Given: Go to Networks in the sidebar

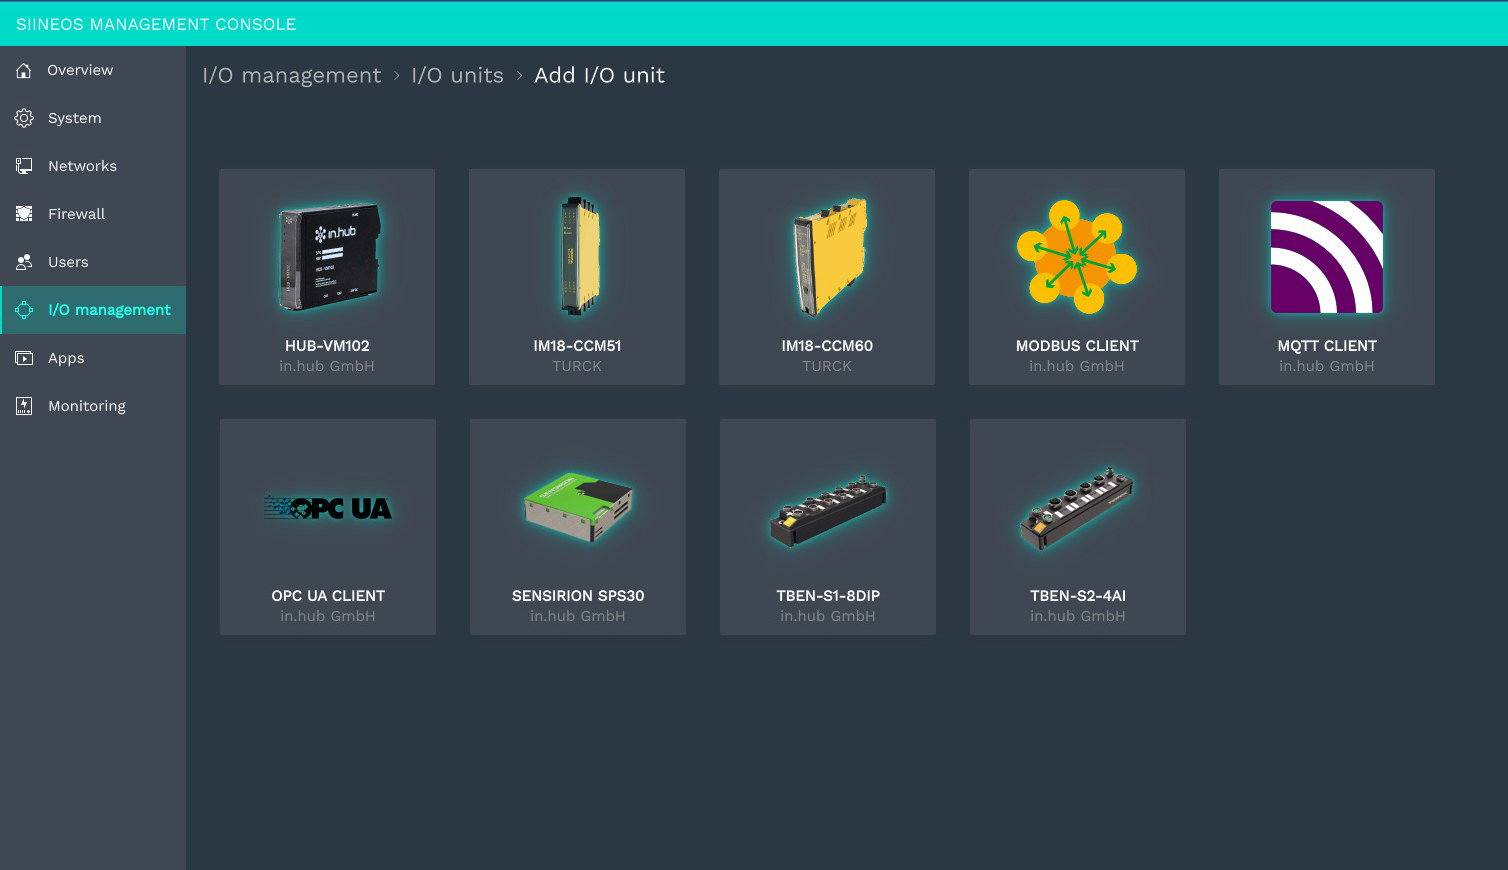Looking at the screenshot, I should pyautogui.click(x=93, y=166).
